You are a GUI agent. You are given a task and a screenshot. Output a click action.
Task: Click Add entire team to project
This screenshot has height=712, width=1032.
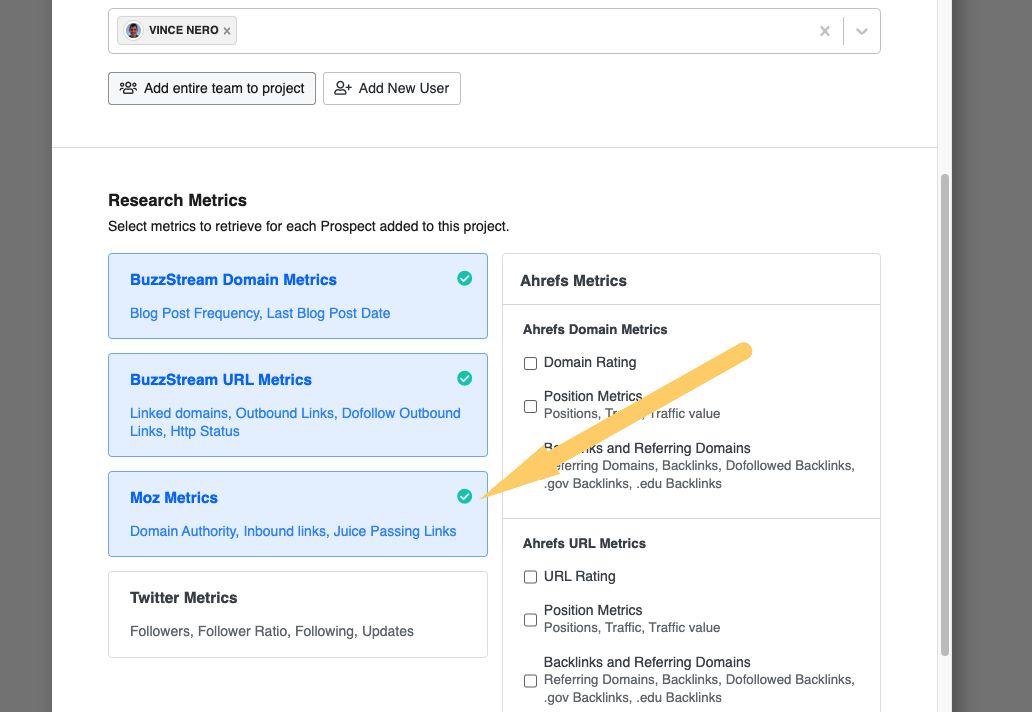(x=212, y=88)
